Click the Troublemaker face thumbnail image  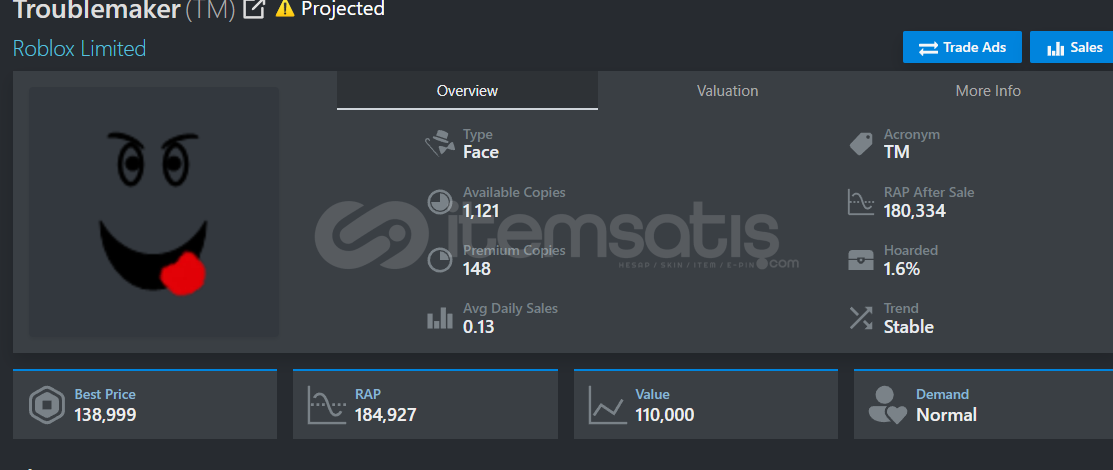(153, 212)
